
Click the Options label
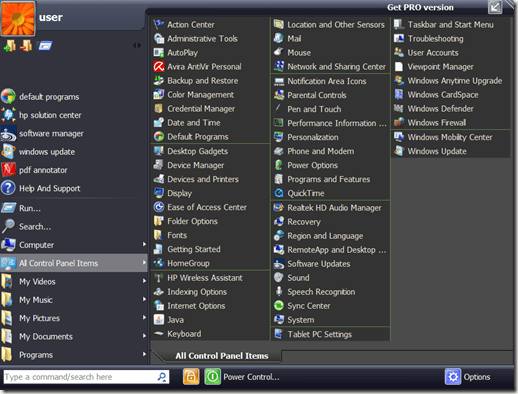coord(477,377)
